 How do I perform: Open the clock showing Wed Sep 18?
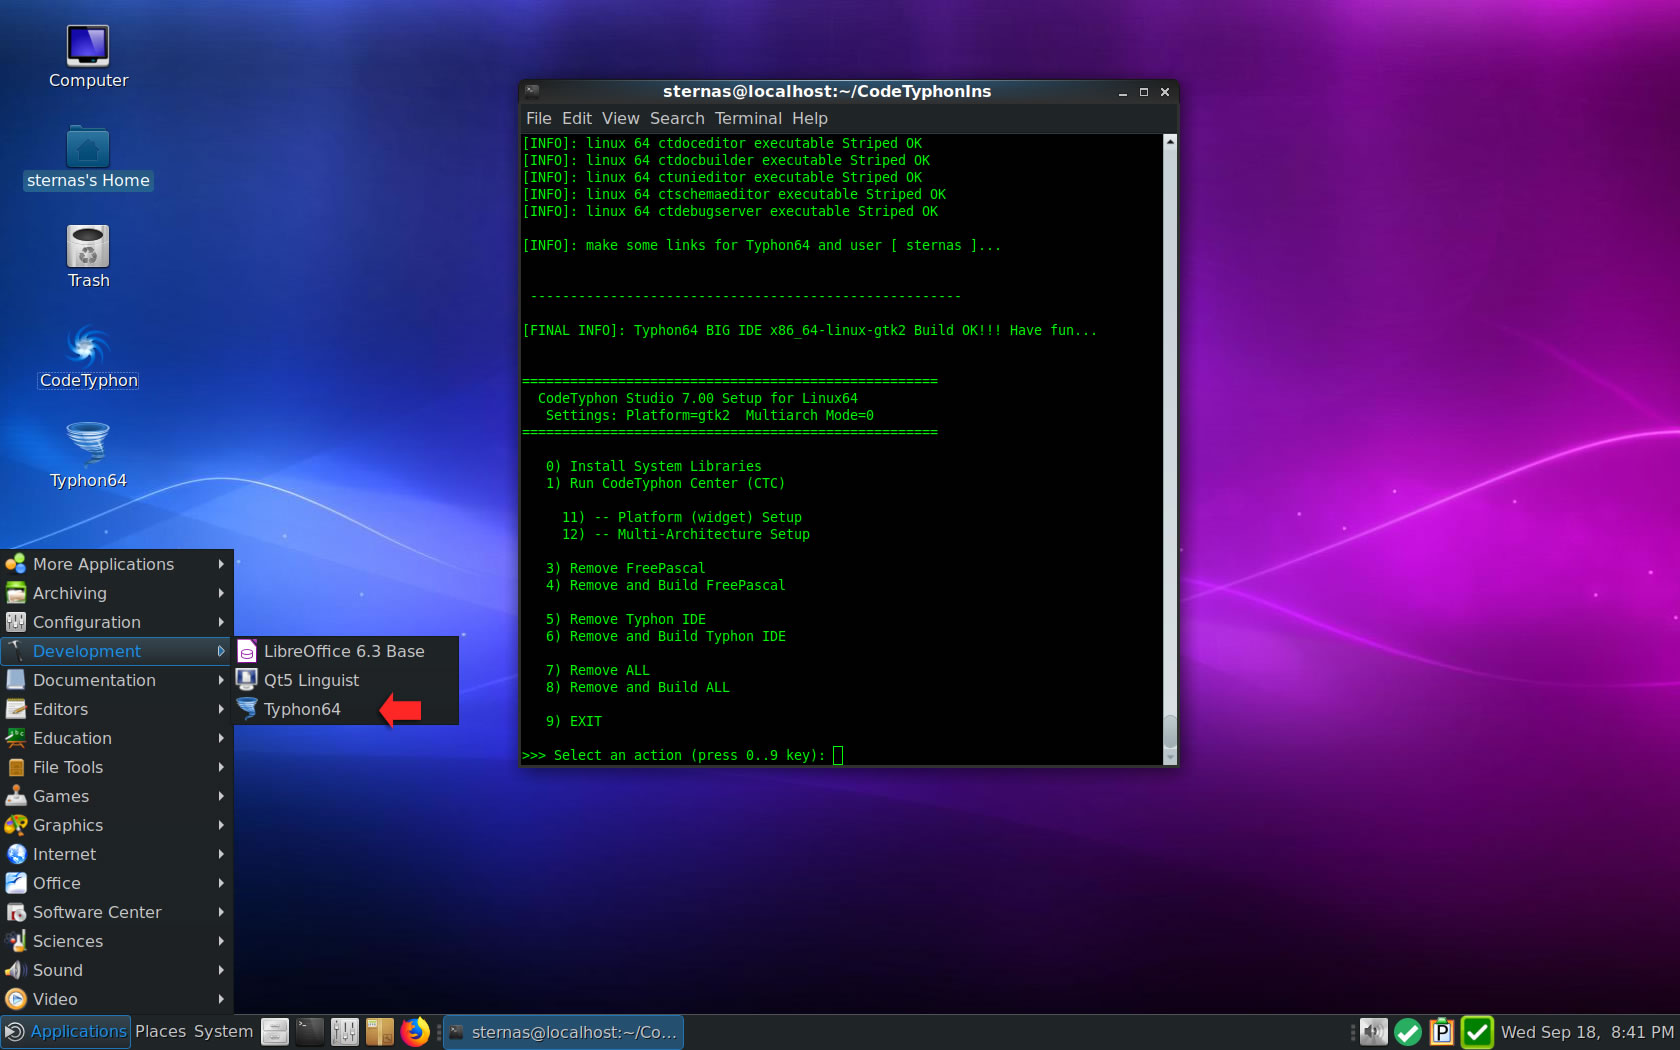click(x=1587, y=1032)
